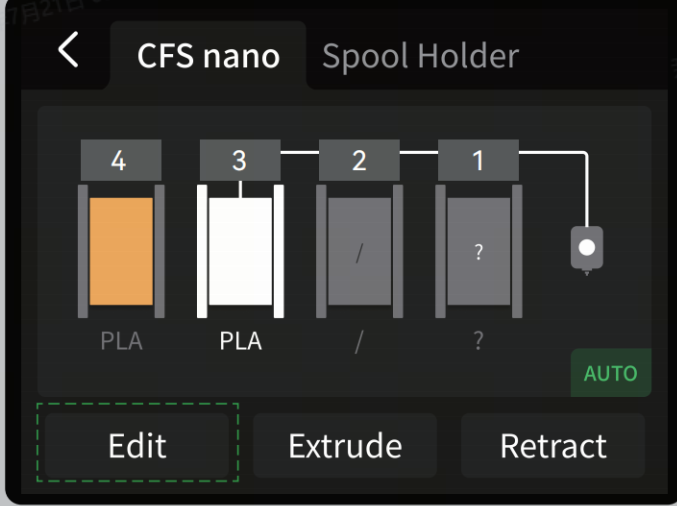Go back using the left arrow icon
Image resolution: width=677 pixels, height=506 pixels.
pyautogui.click(x=68, y=49)
